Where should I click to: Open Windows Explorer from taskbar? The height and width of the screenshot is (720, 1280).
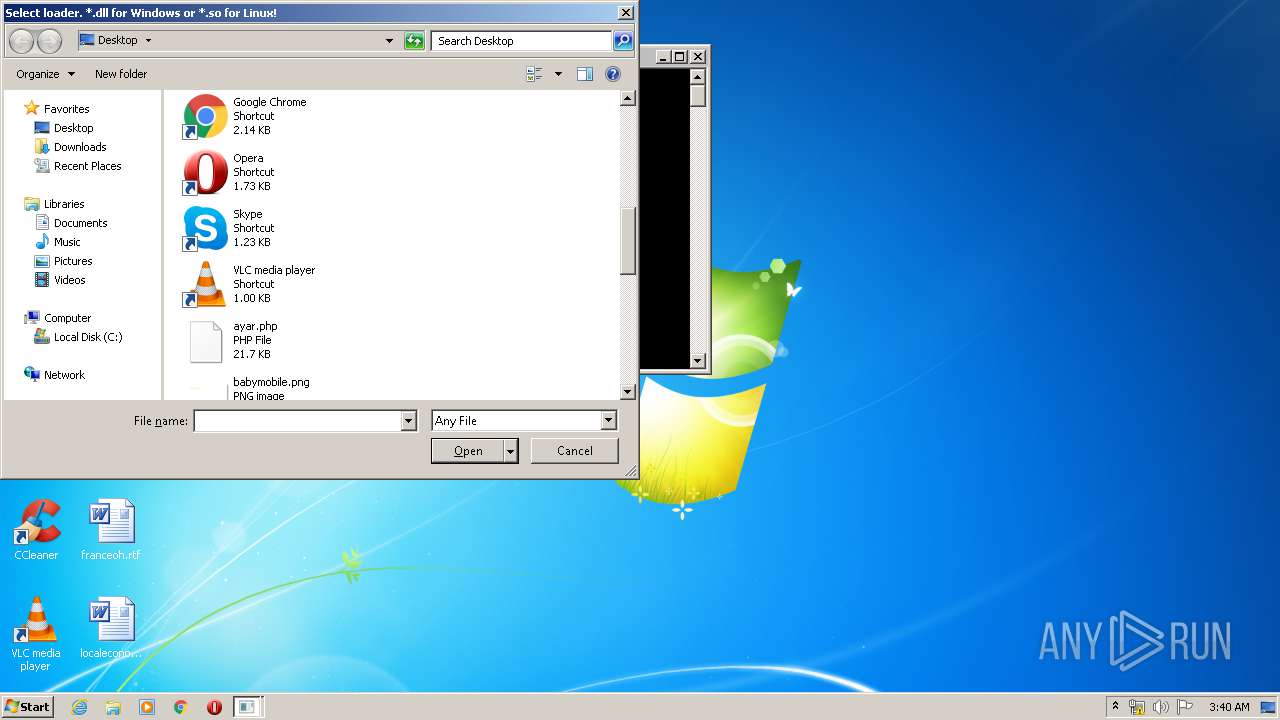(x=113, y=707)
